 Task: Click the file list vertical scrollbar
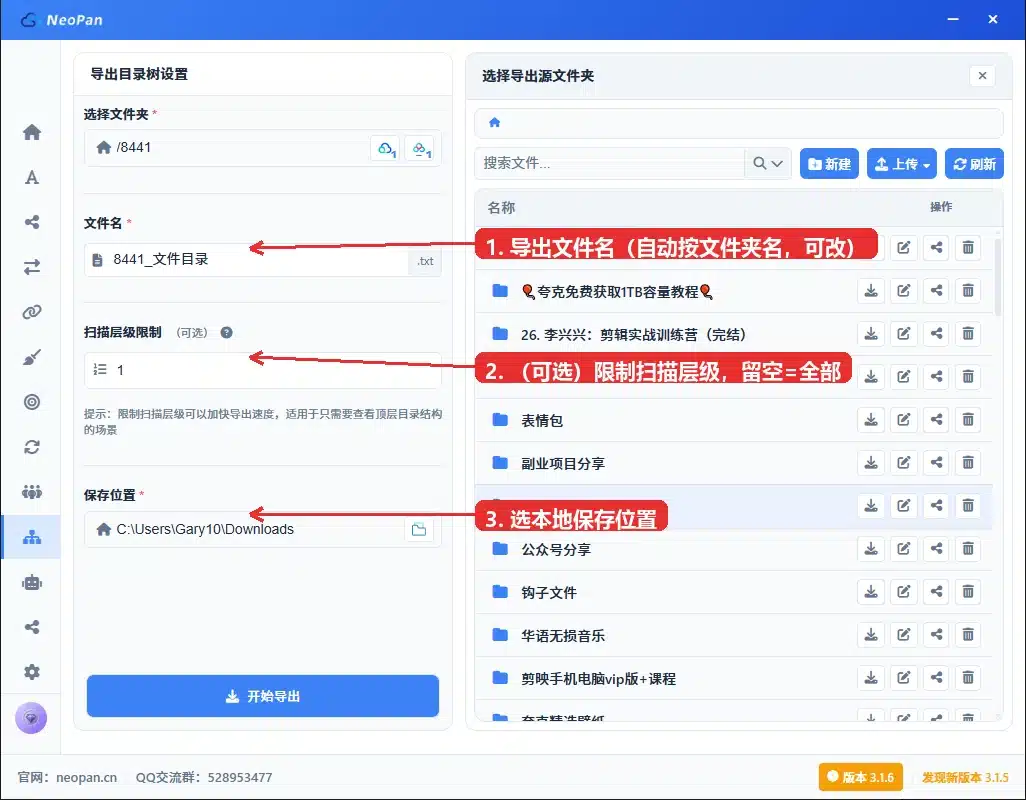pos(998,278)
